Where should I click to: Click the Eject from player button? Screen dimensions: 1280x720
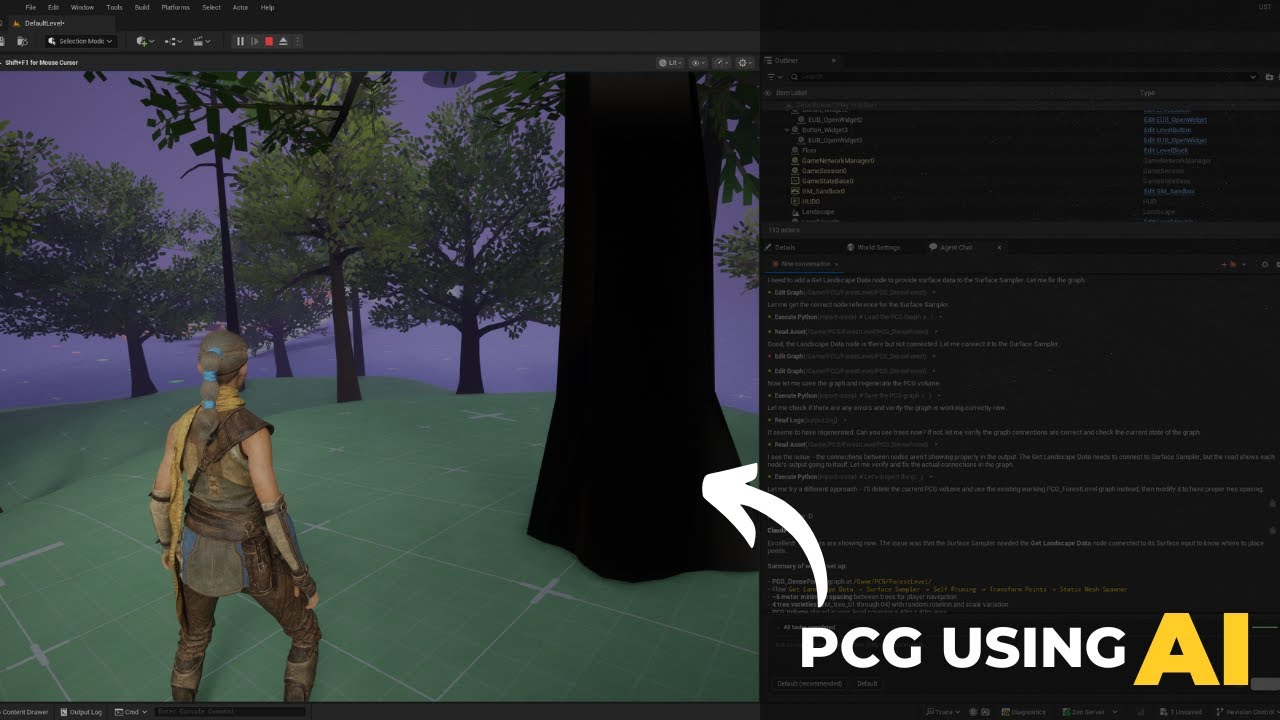[x=284, y=41]
